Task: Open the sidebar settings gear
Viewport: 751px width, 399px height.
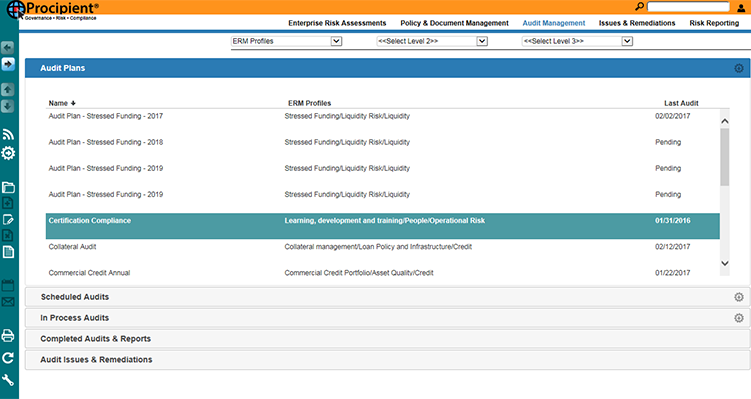Action: point(8,153)
